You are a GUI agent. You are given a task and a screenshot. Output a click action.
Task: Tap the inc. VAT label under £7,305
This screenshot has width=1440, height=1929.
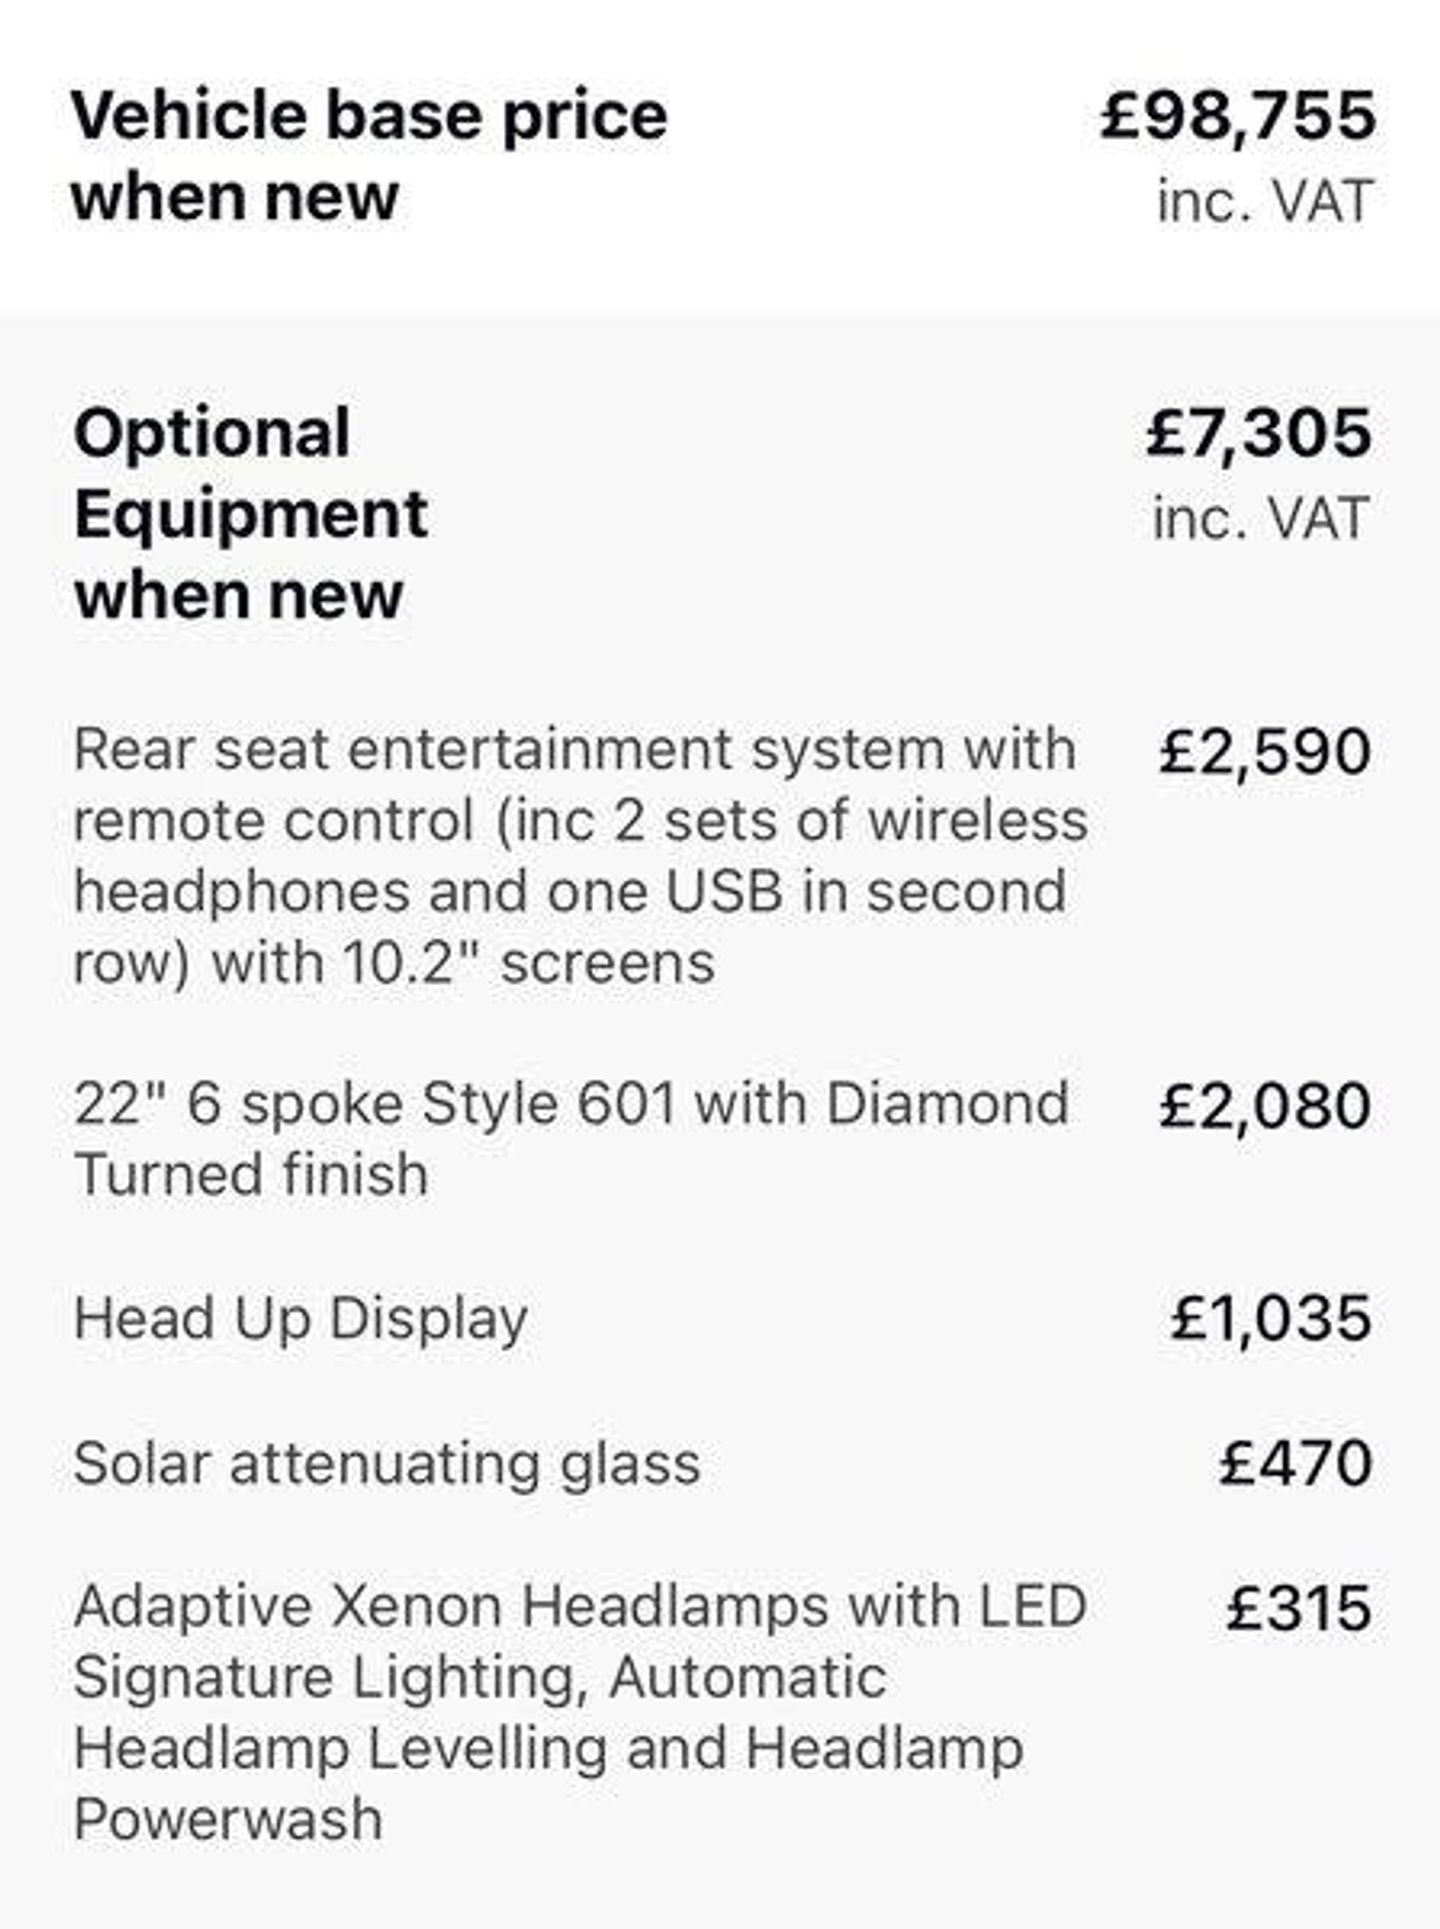pyautogui.click(x=1261, y=518)
